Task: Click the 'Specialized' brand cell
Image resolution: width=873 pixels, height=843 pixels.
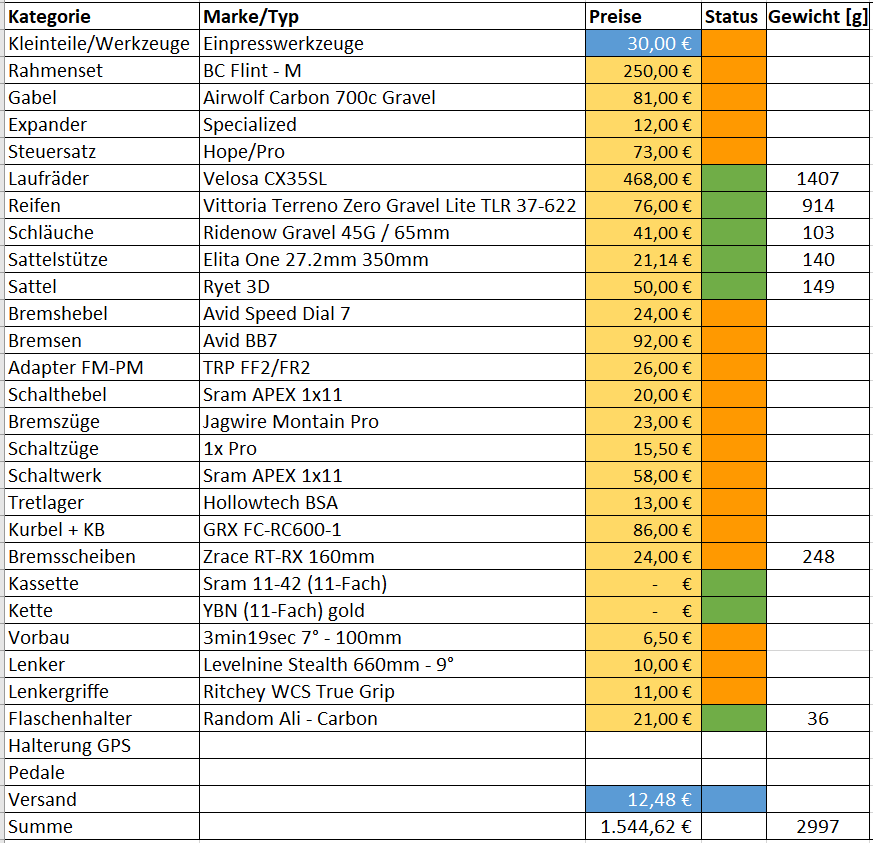Action: (x=392, y=124)
